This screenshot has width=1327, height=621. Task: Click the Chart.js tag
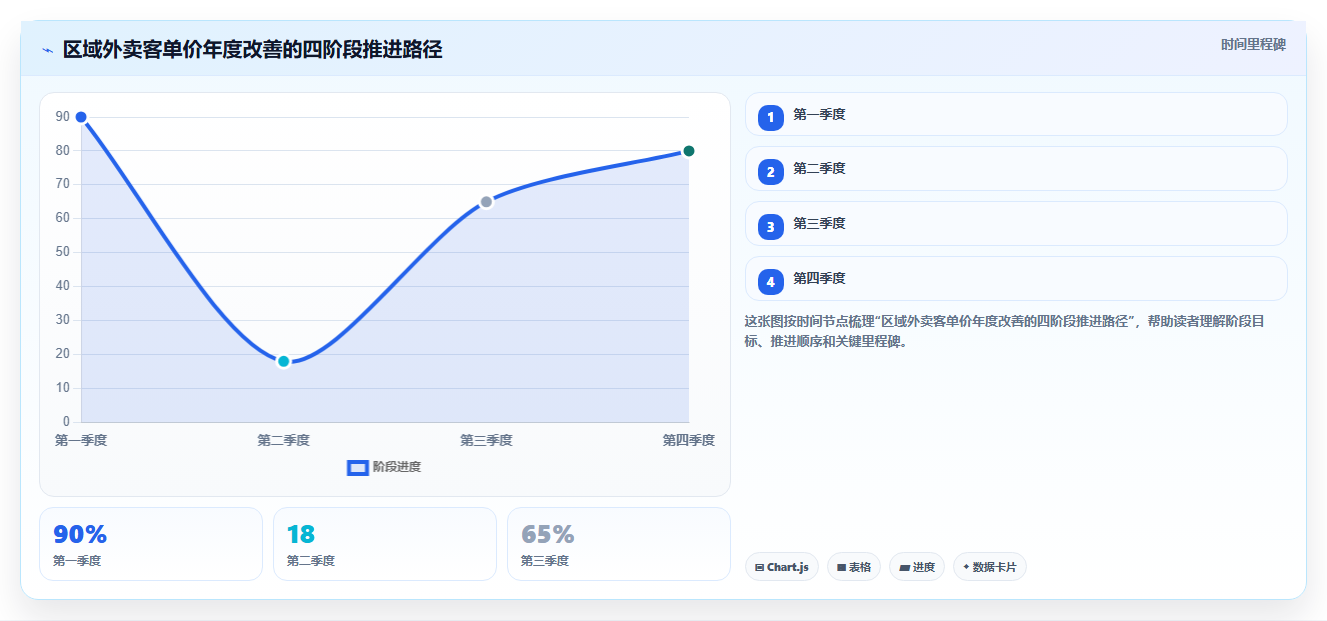point(782,567)
